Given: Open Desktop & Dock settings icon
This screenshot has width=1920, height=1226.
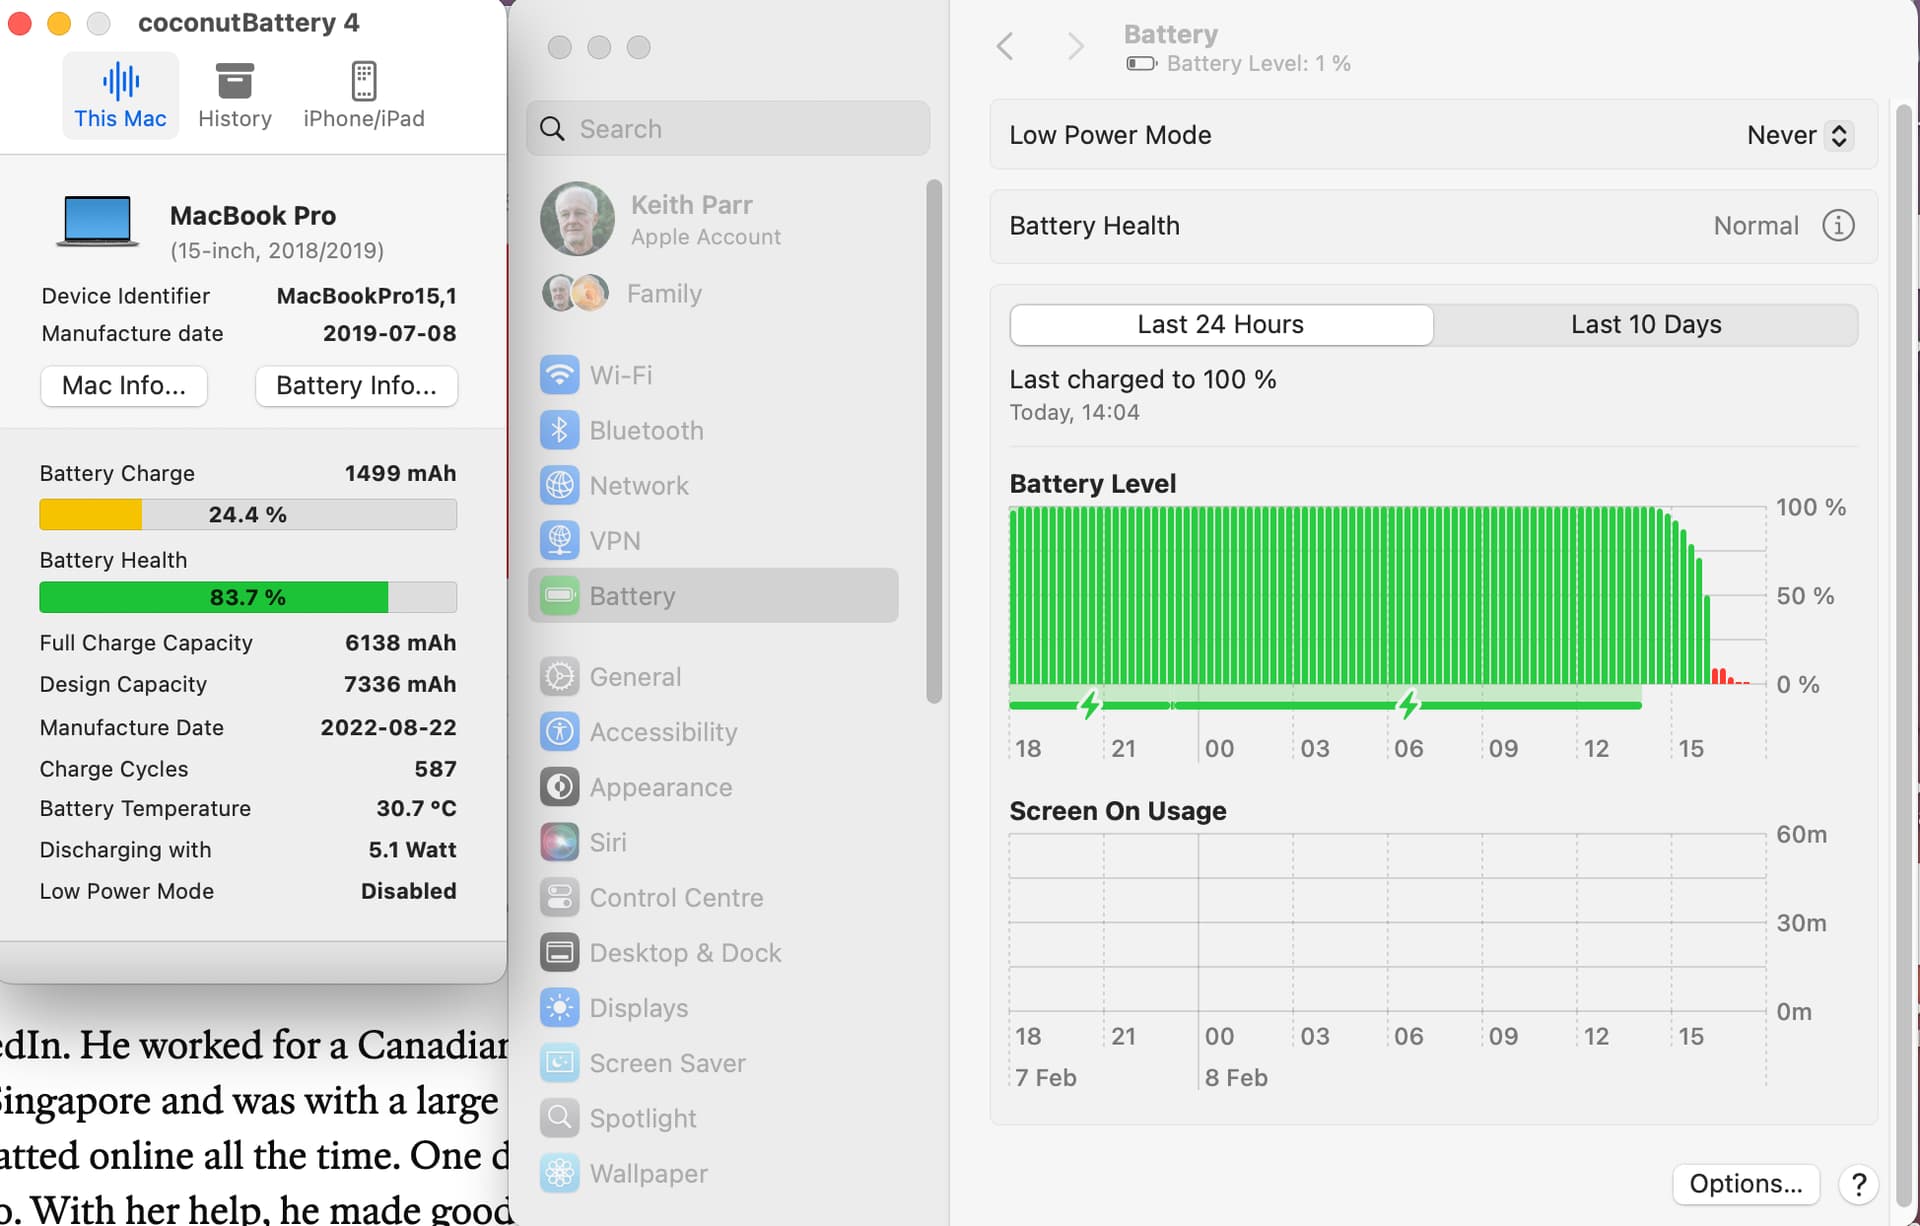Looking at the screenshot, I should coord(560,952).
